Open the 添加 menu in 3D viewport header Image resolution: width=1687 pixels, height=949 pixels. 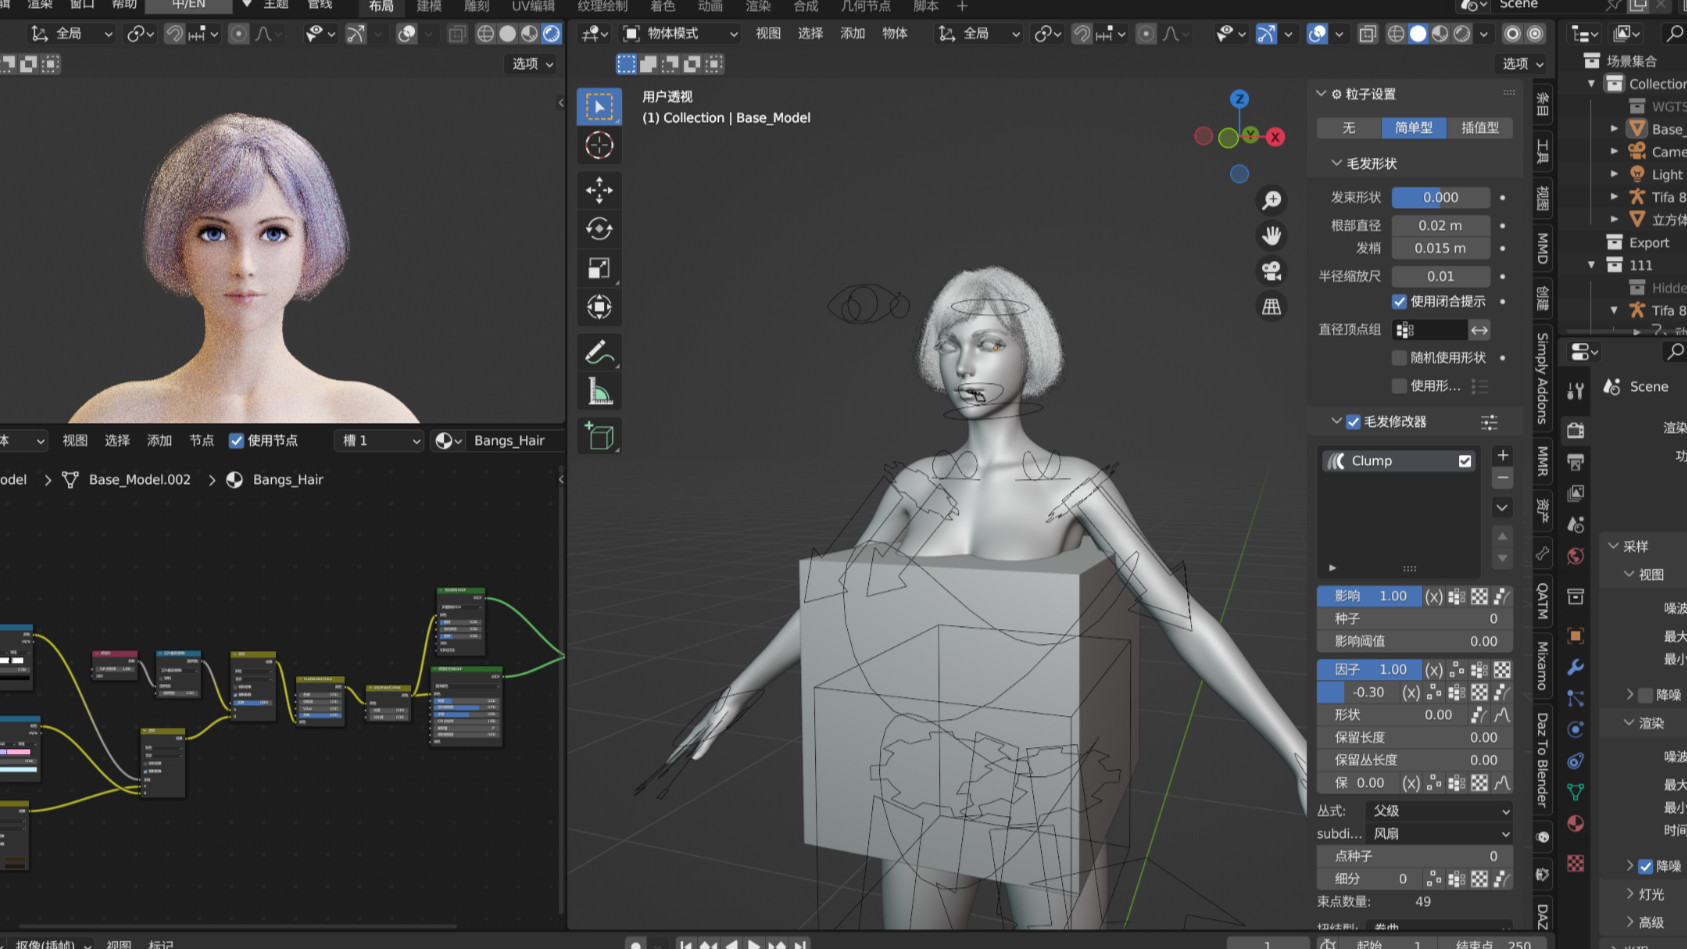[x=852, y=34]
